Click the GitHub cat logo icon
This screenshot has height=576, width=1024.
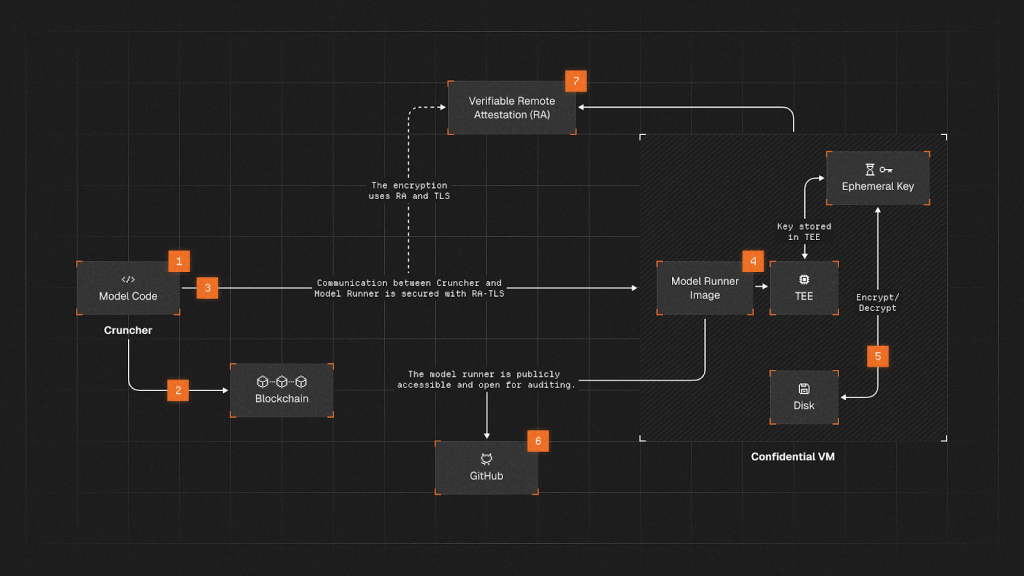click(x=486, y=458)
